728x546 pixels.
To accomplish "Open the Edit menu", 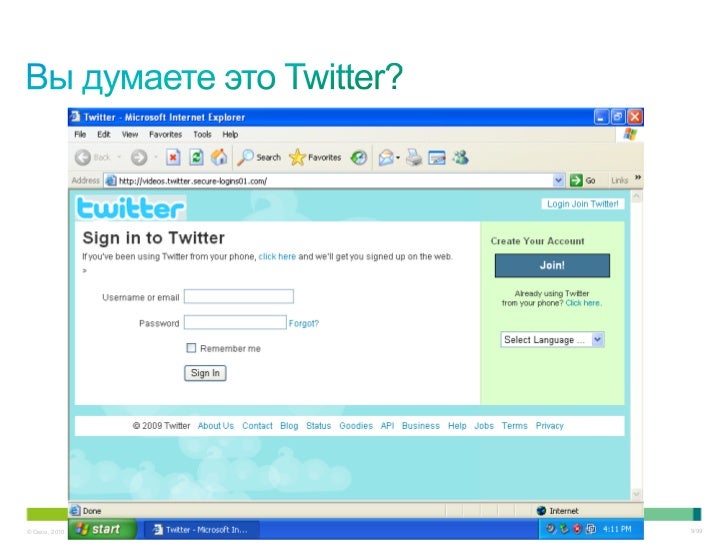I will coord(104,134).
